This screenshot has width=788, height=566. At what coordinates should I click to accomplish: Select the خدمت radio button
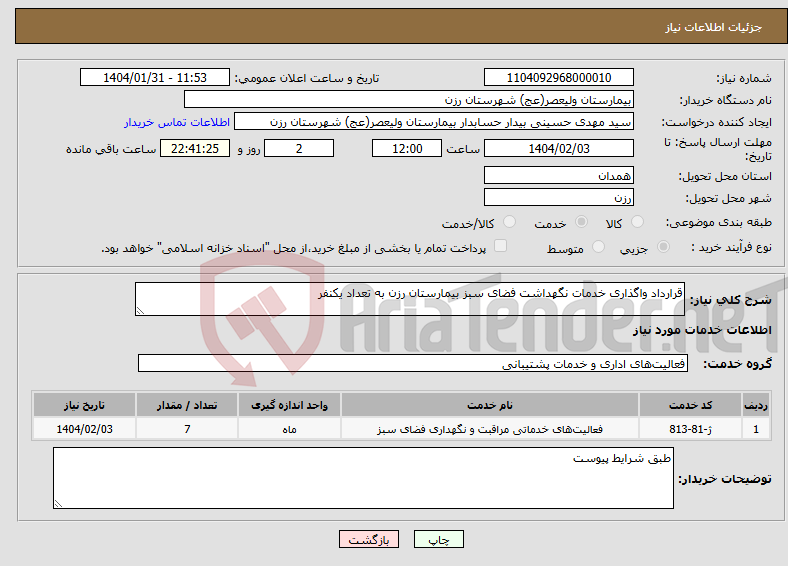click(581, 222)
